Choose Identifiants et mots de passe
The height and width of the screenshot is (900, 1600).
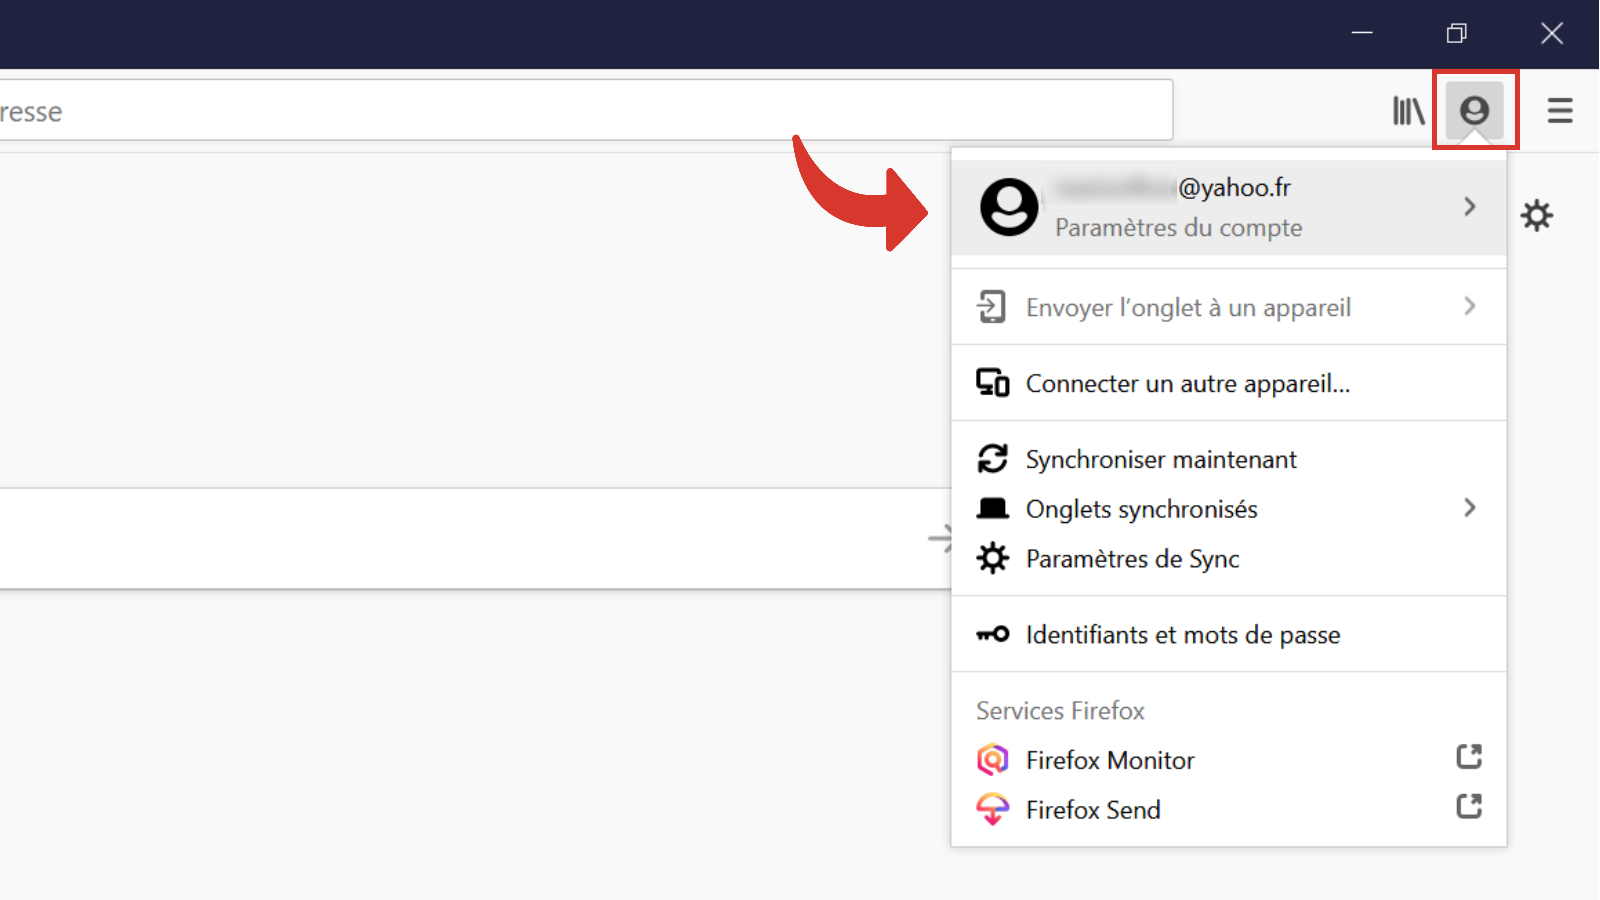1182,634
